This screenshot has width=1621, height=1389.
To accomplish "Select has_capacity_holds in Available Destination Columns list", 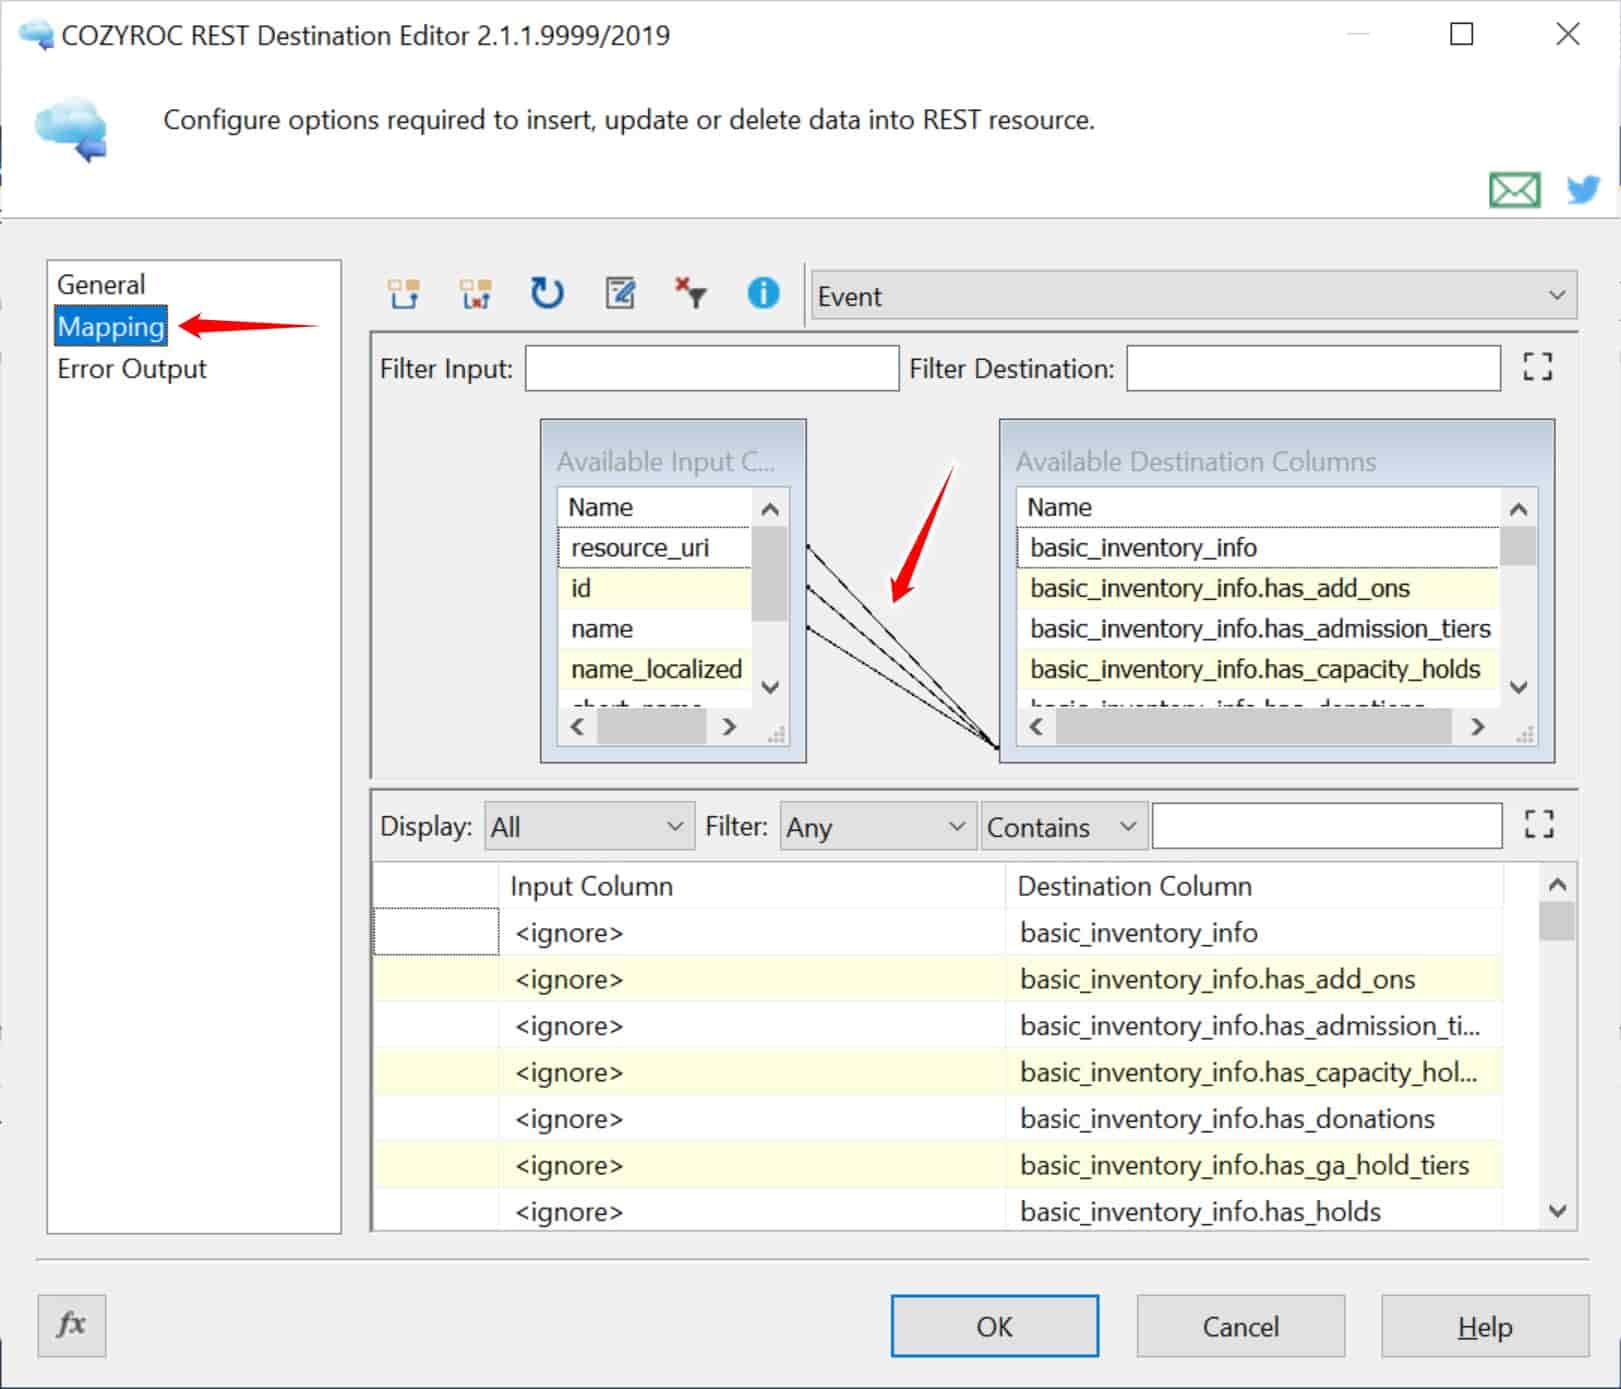I will tap(1258, 669).
